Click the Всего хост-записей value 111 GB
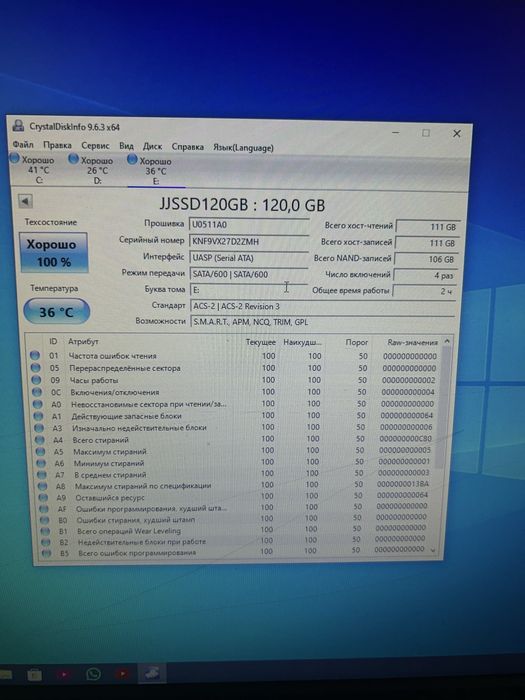This screenshot has width=525, height=700. point(426,243)
